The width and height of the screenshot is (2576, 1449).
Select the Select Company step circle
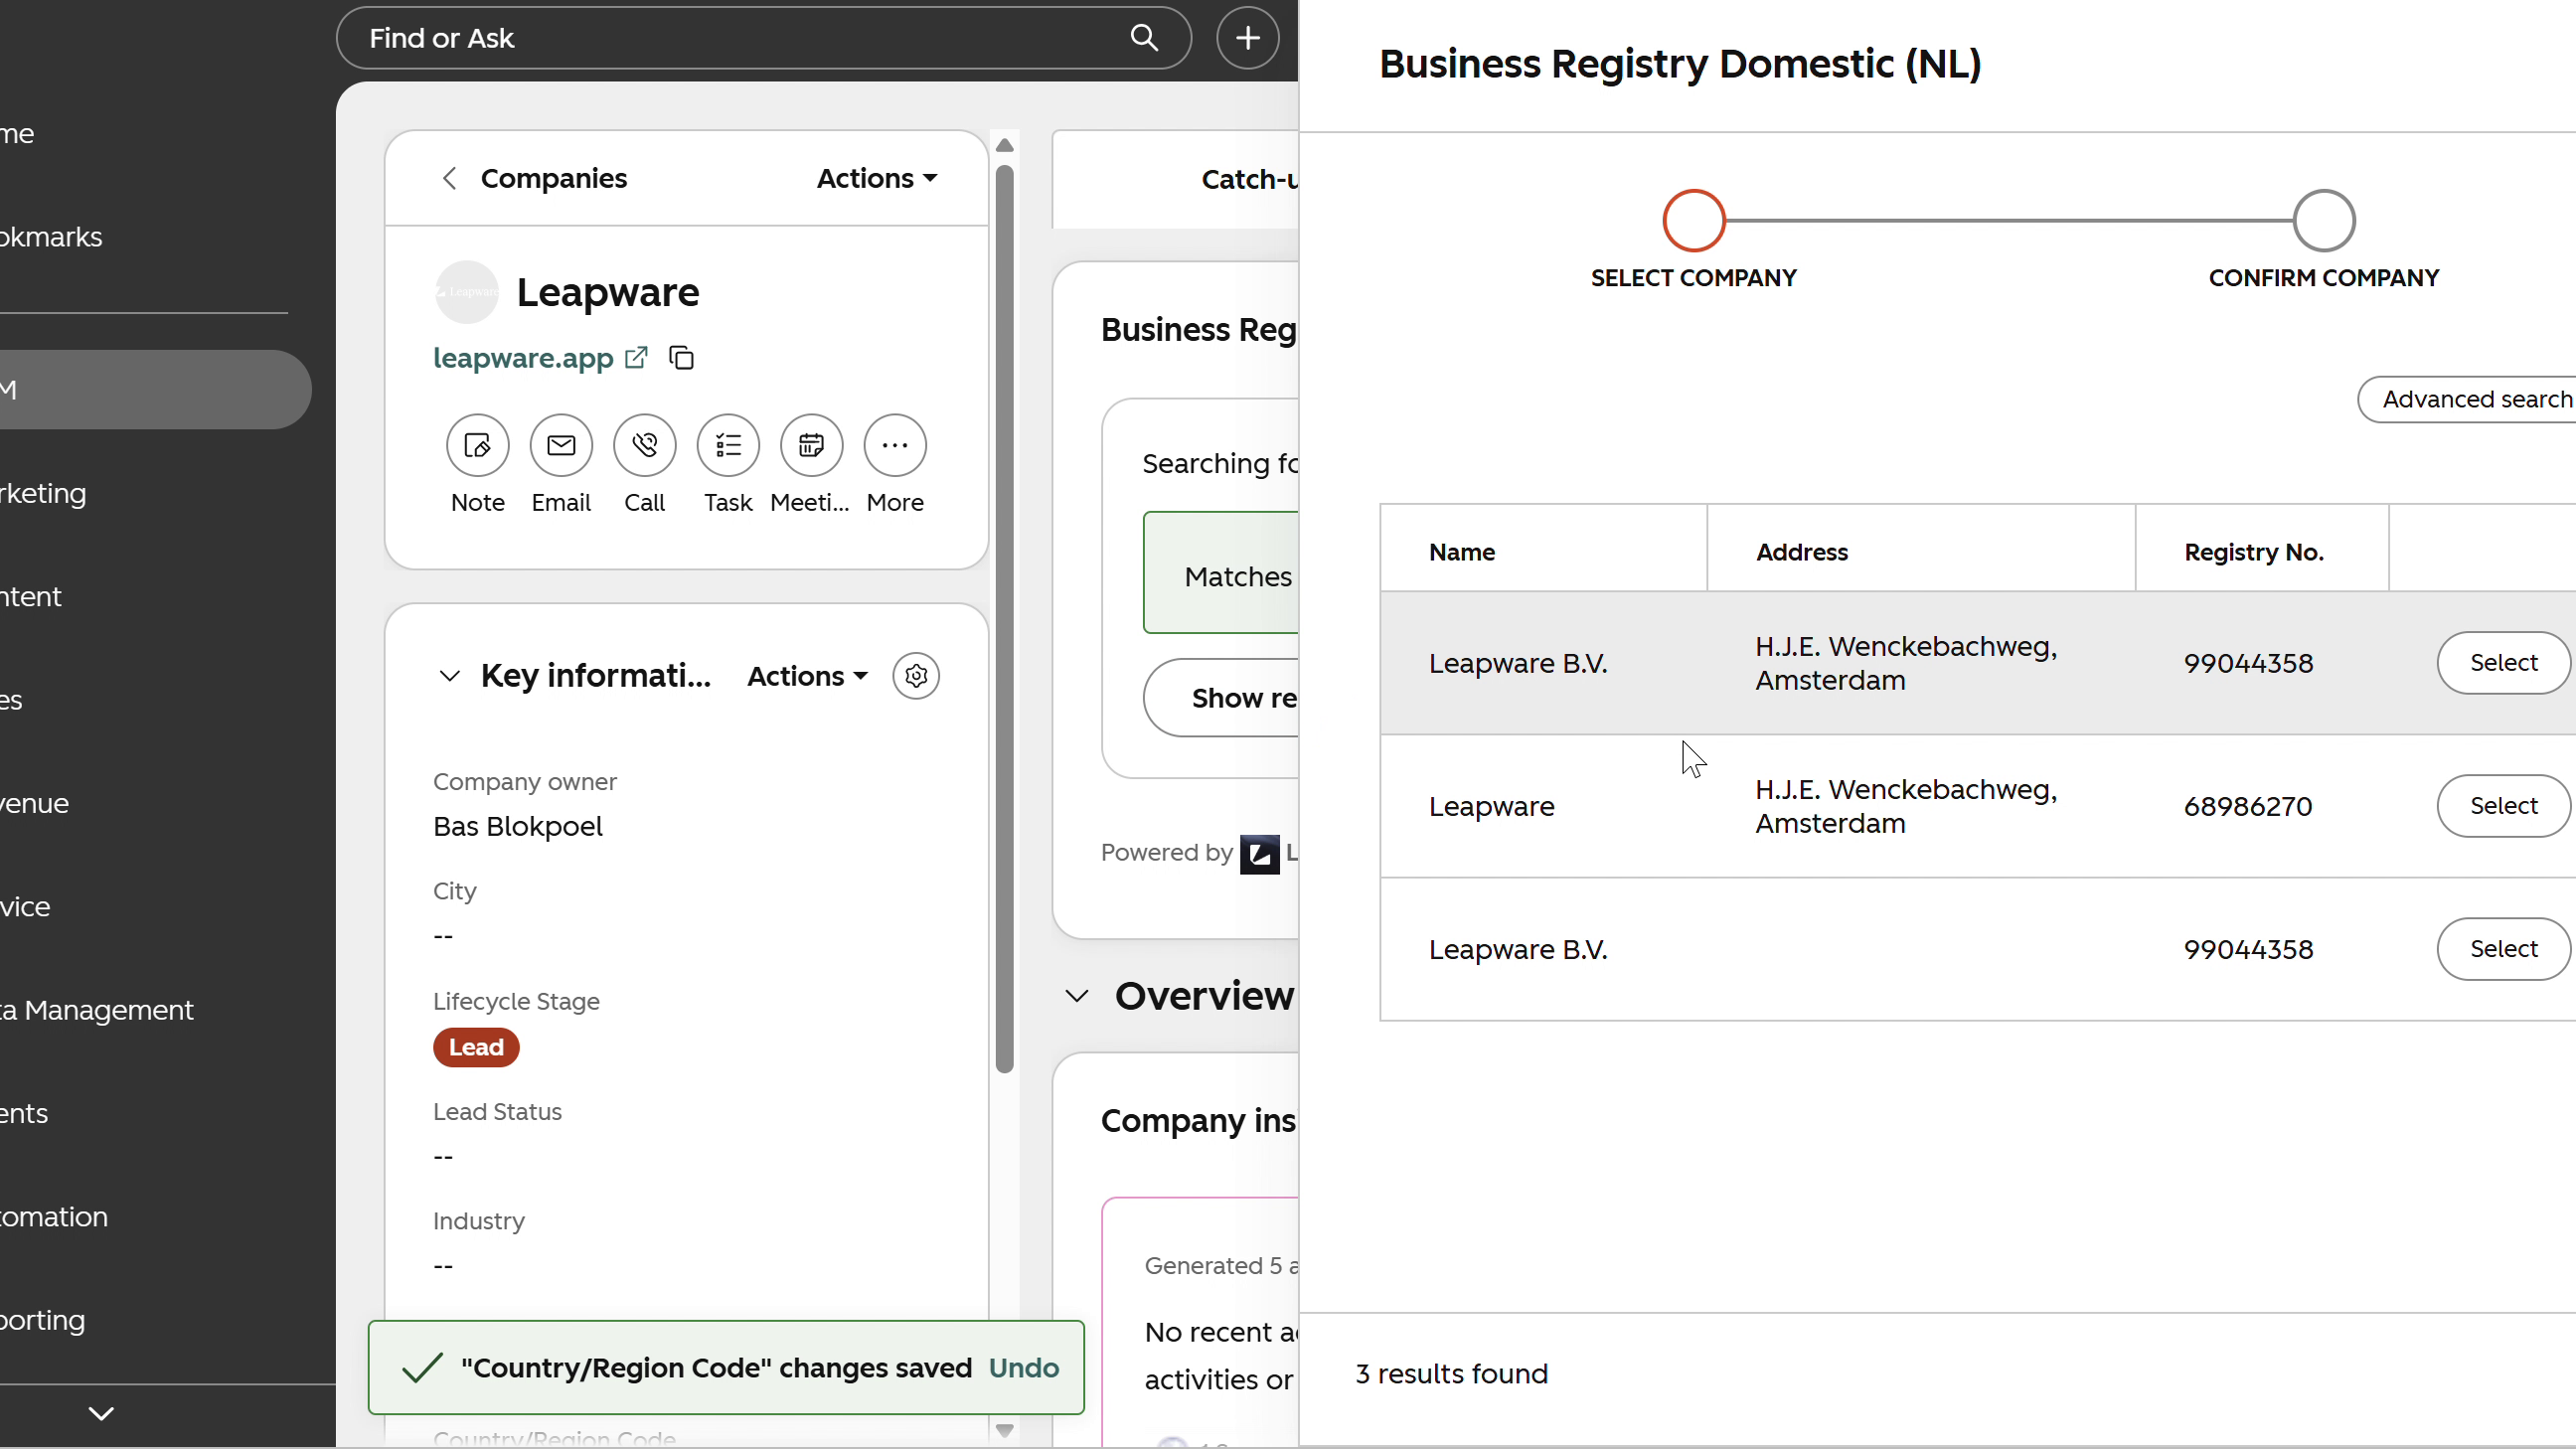tap(1693, 220)
